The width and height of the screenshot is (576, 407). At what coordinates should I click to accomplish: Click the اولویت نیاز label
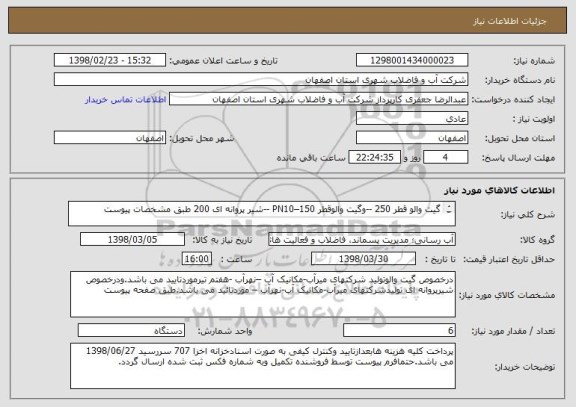click(x=534, y=119)
